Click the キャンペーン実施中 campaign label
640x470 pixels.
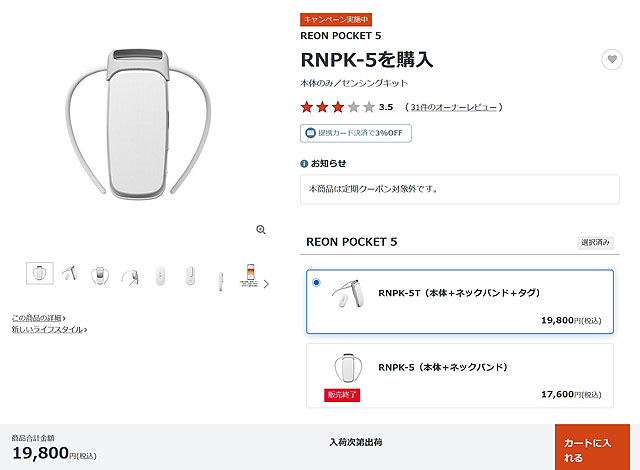pos(336,19)
